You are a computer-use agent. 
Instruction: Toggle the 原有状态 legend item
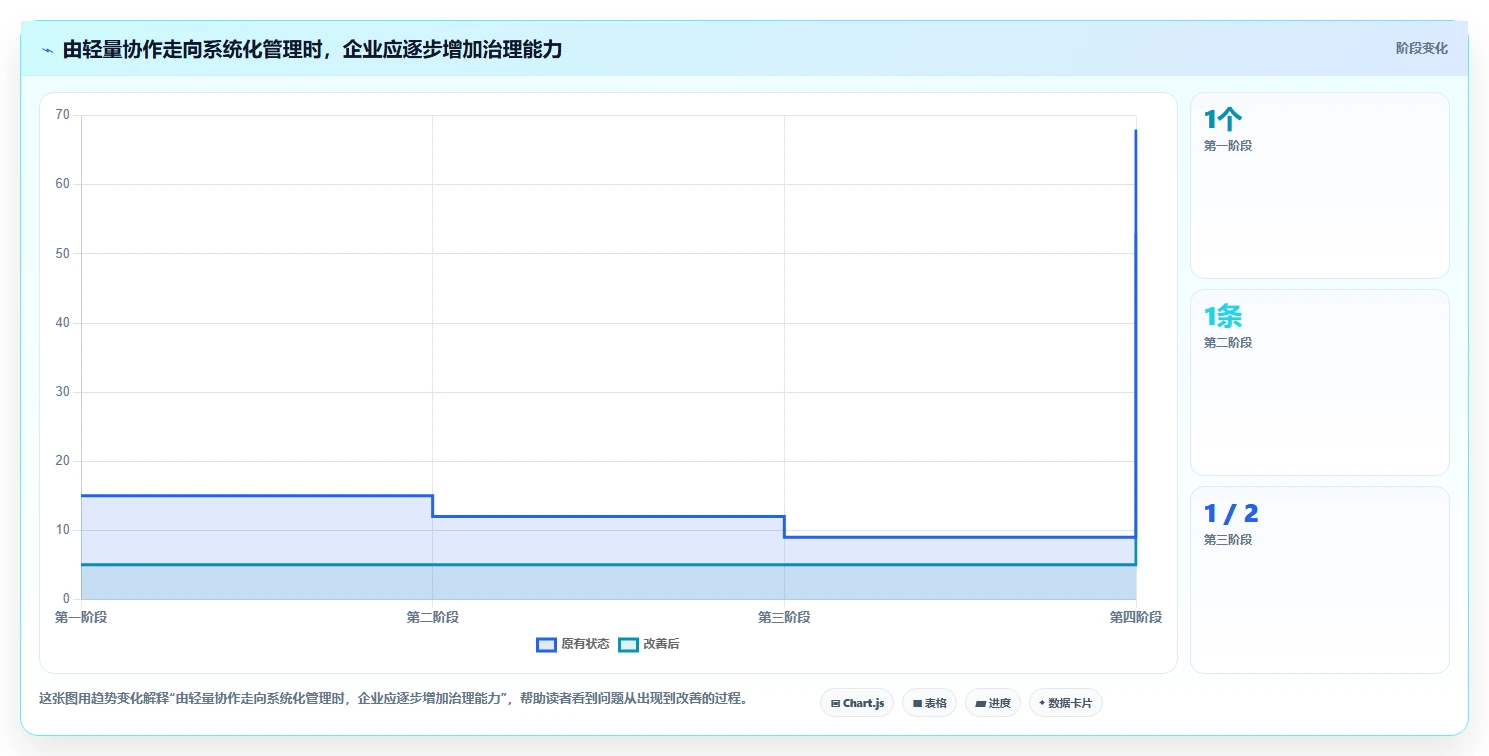(573, 644)
